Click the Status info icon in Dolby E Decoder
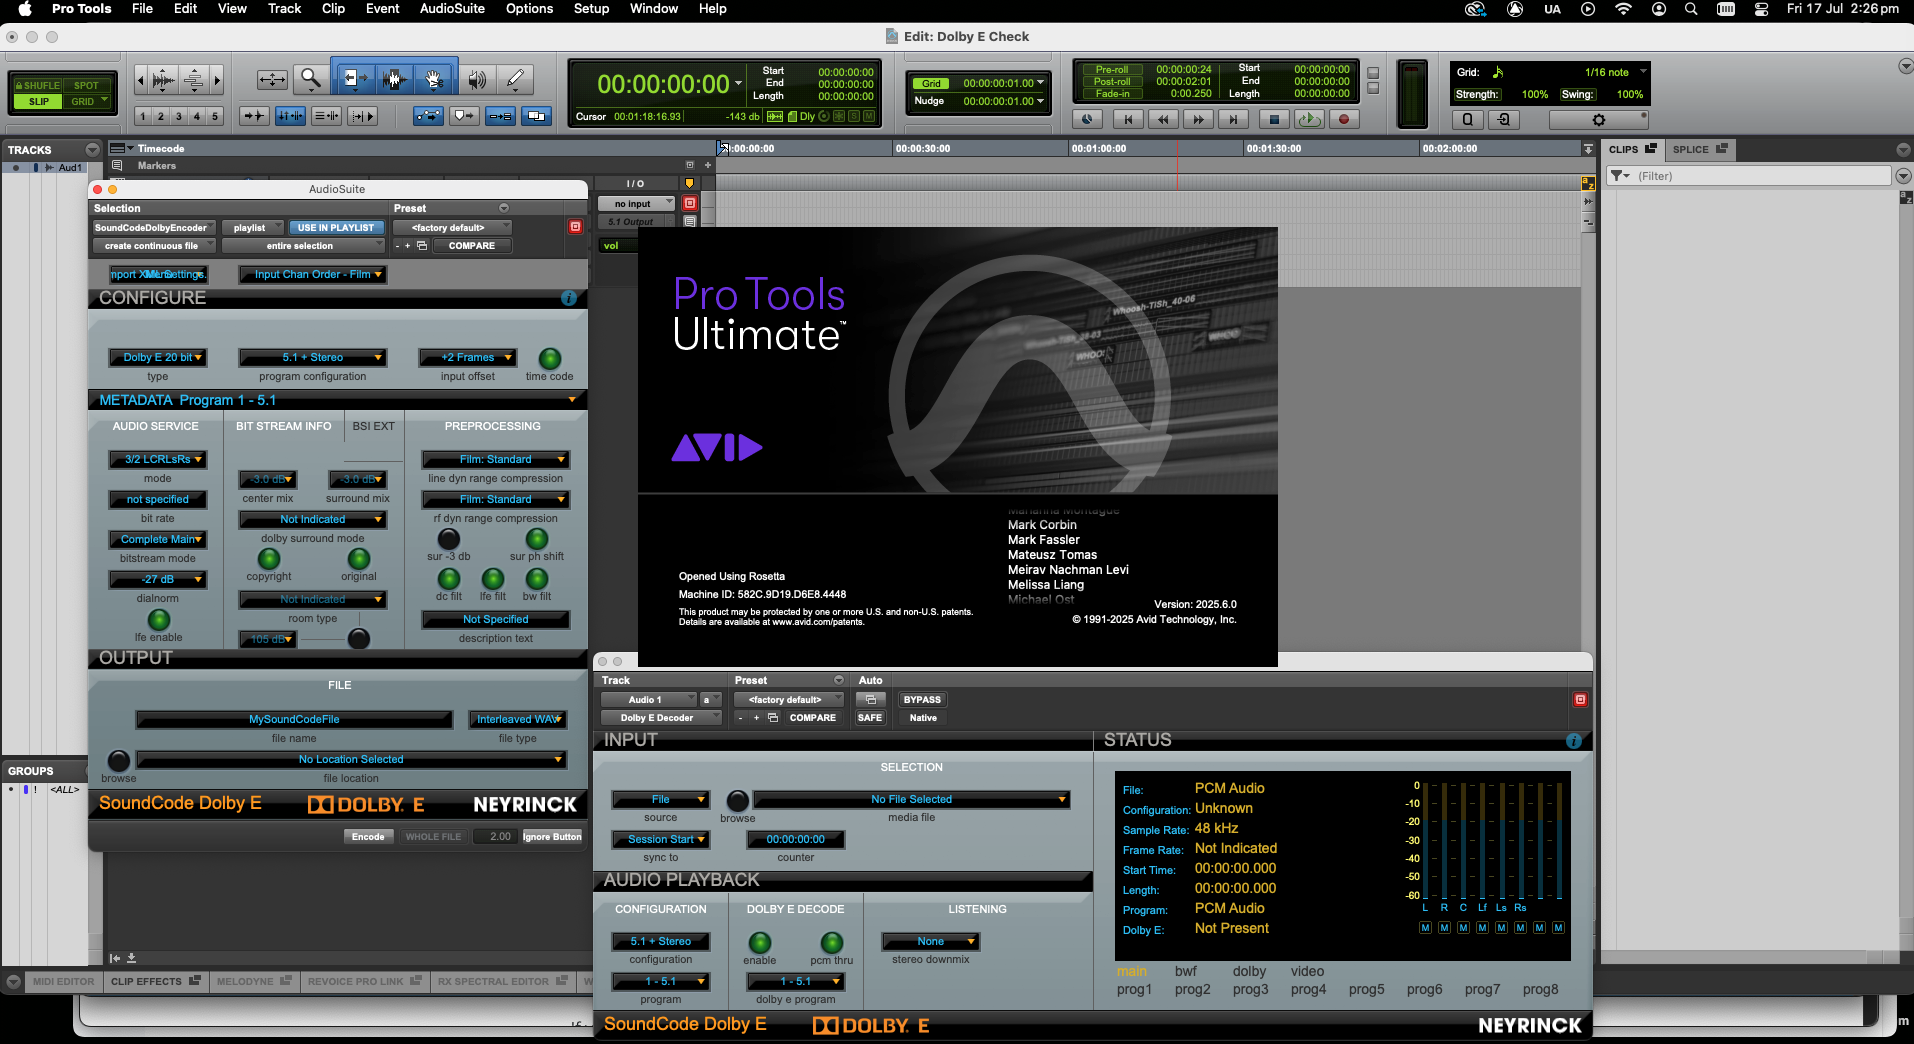Screen dimensions: 1914x1044 (1573, 741)
